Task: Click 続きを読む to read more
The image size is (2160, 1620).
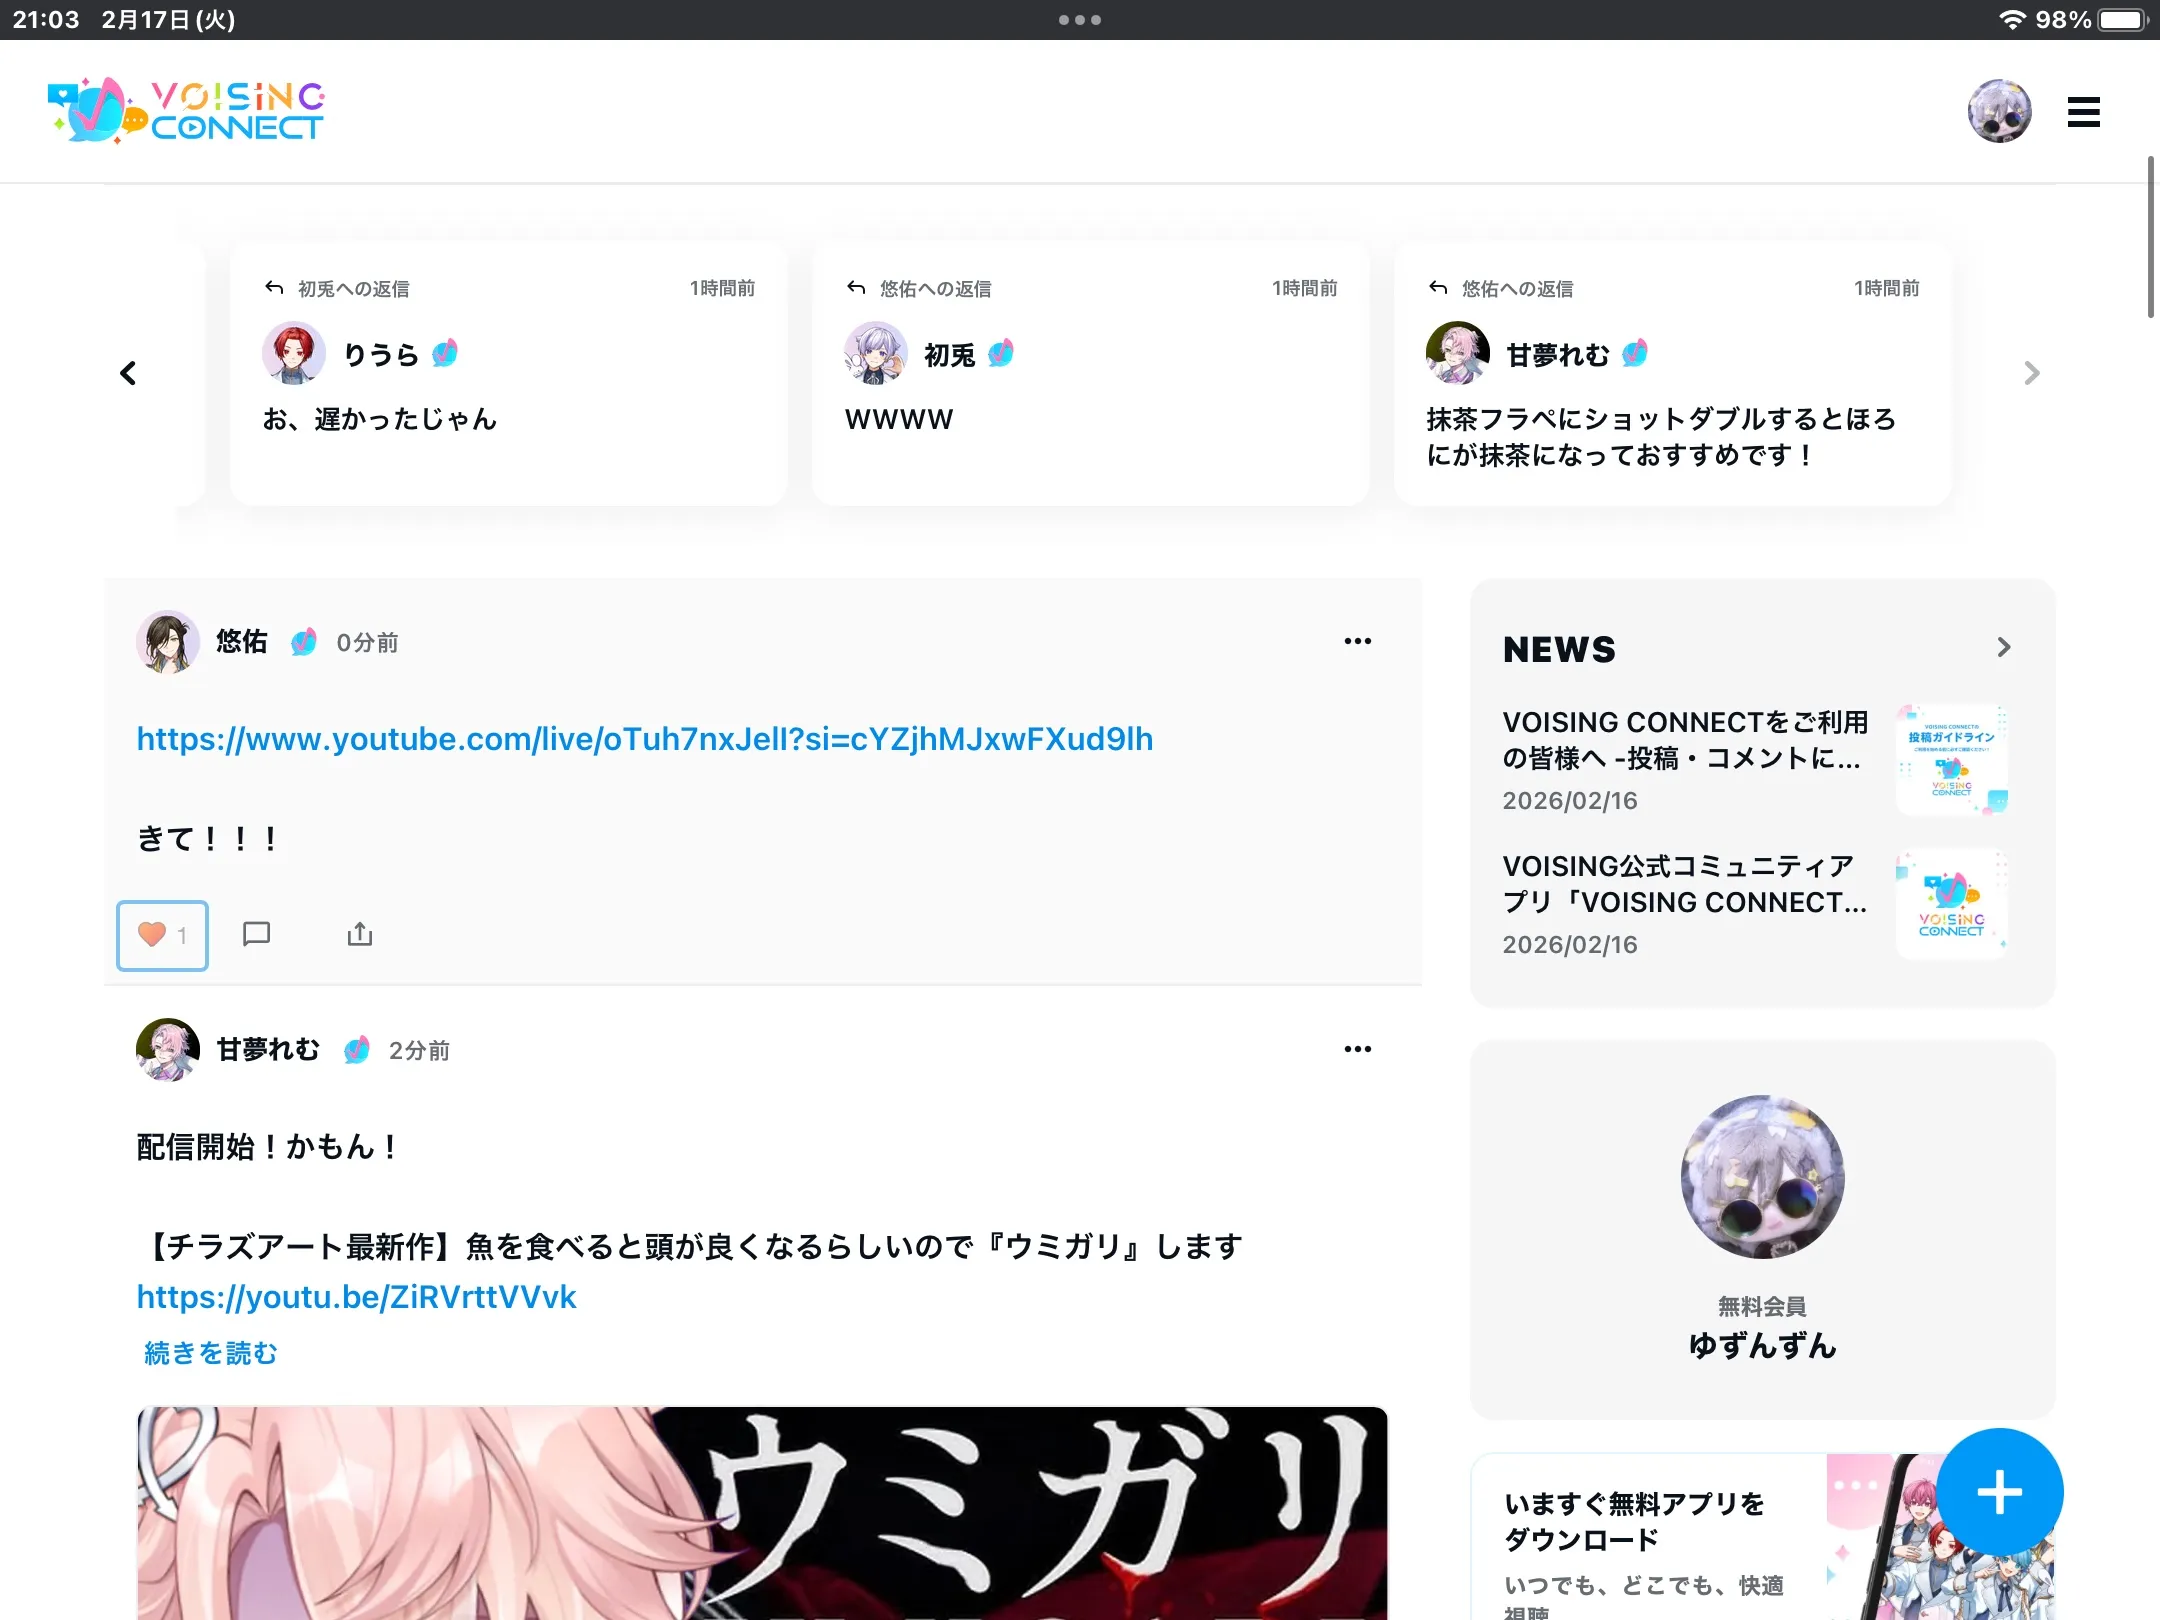Action: point(210,1353)
